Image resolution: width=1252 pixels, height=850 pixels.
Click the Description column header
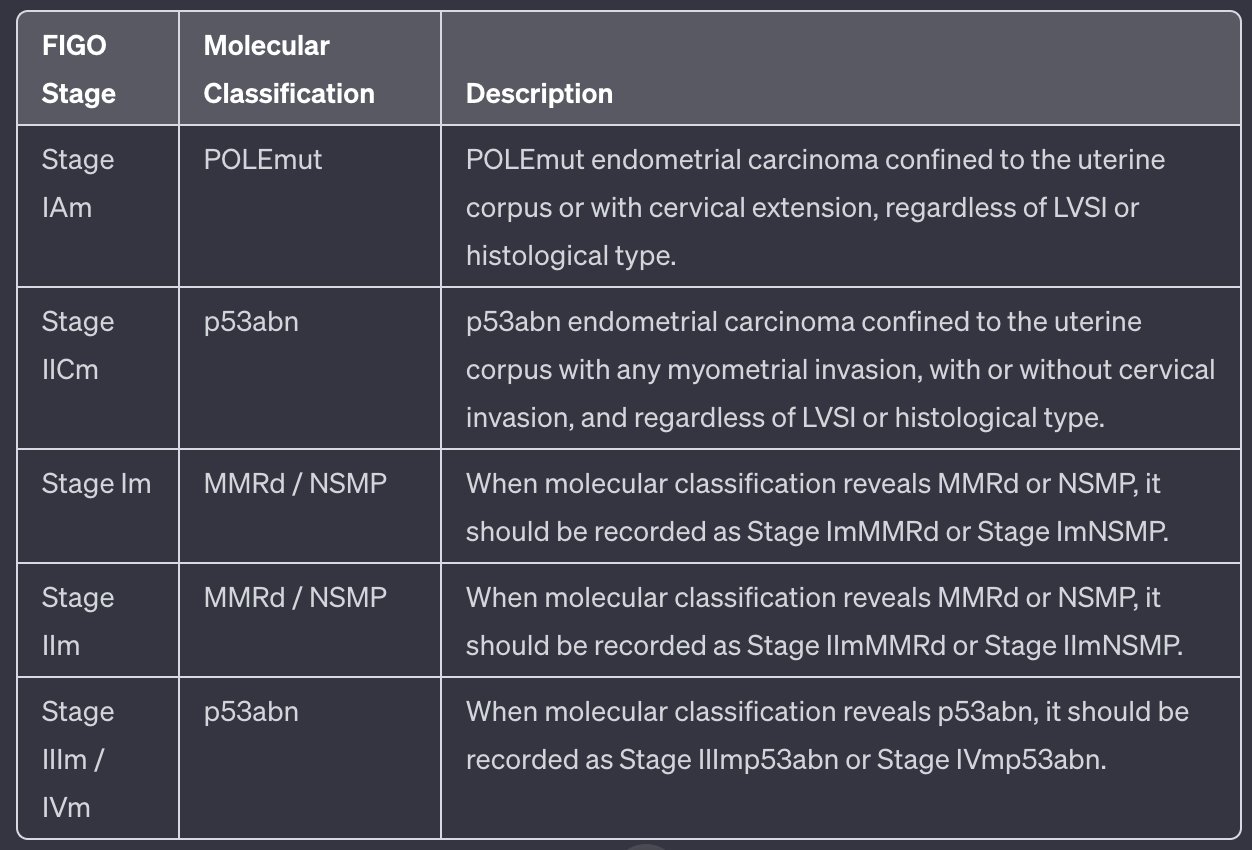click(x=539, y=94)
